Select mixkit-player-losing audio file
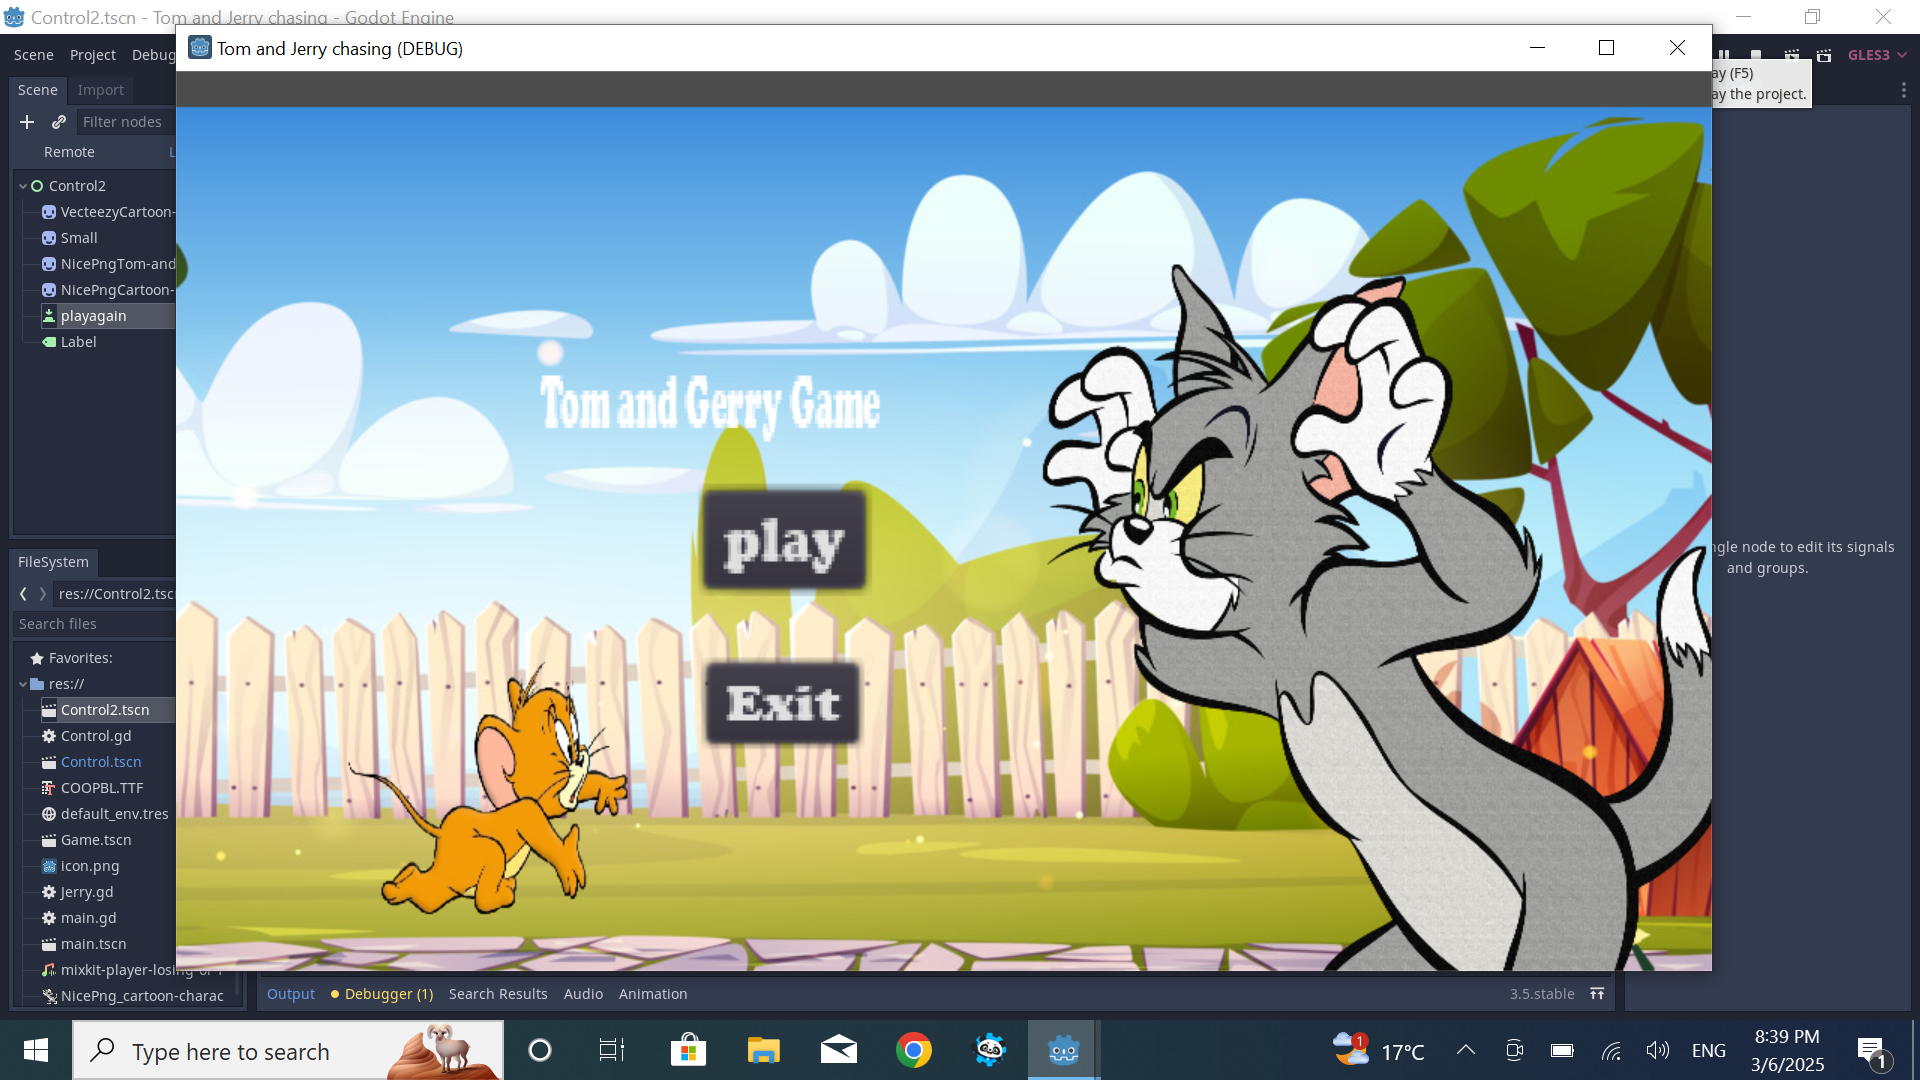This screenshot has width=1920, height=1080. point(132,970)
